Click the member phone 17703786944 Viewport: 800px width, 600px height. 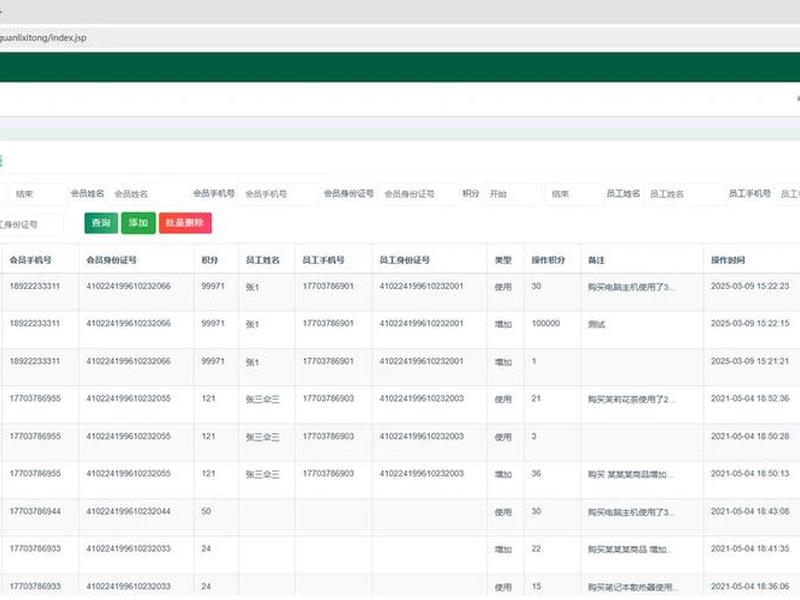35,511
